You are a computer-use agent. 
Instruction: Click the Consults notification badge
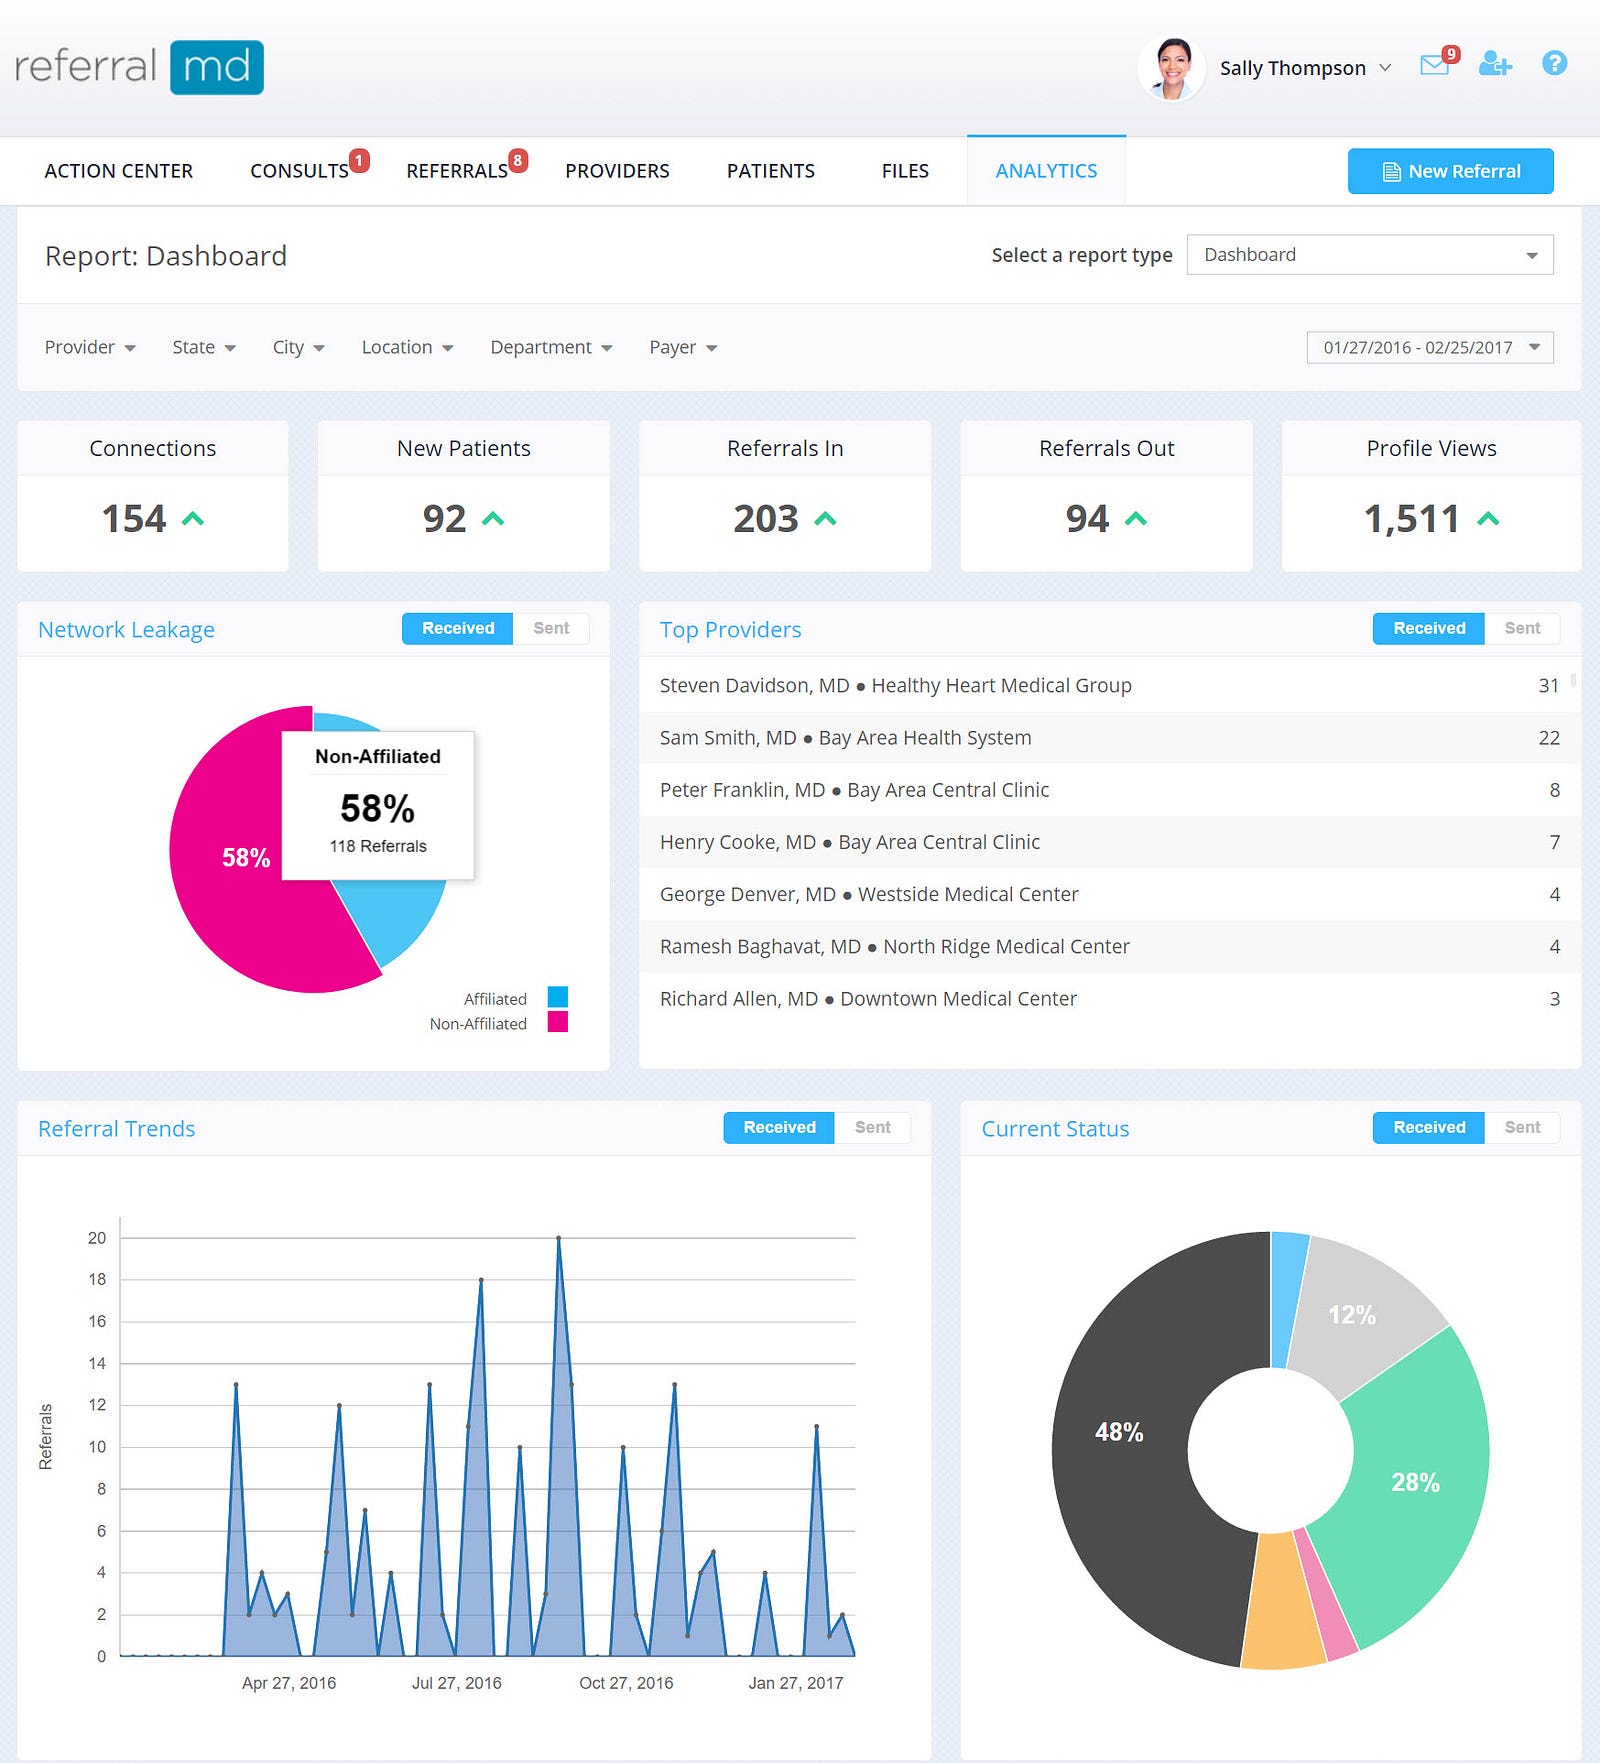359,160
